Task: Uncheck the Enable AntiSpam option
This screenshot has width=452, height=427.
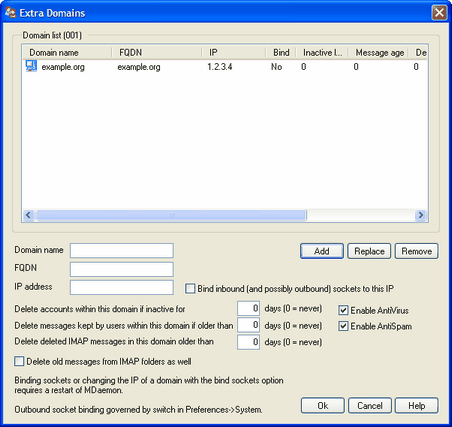Action: pyautogui.click(x=343, y=326)
